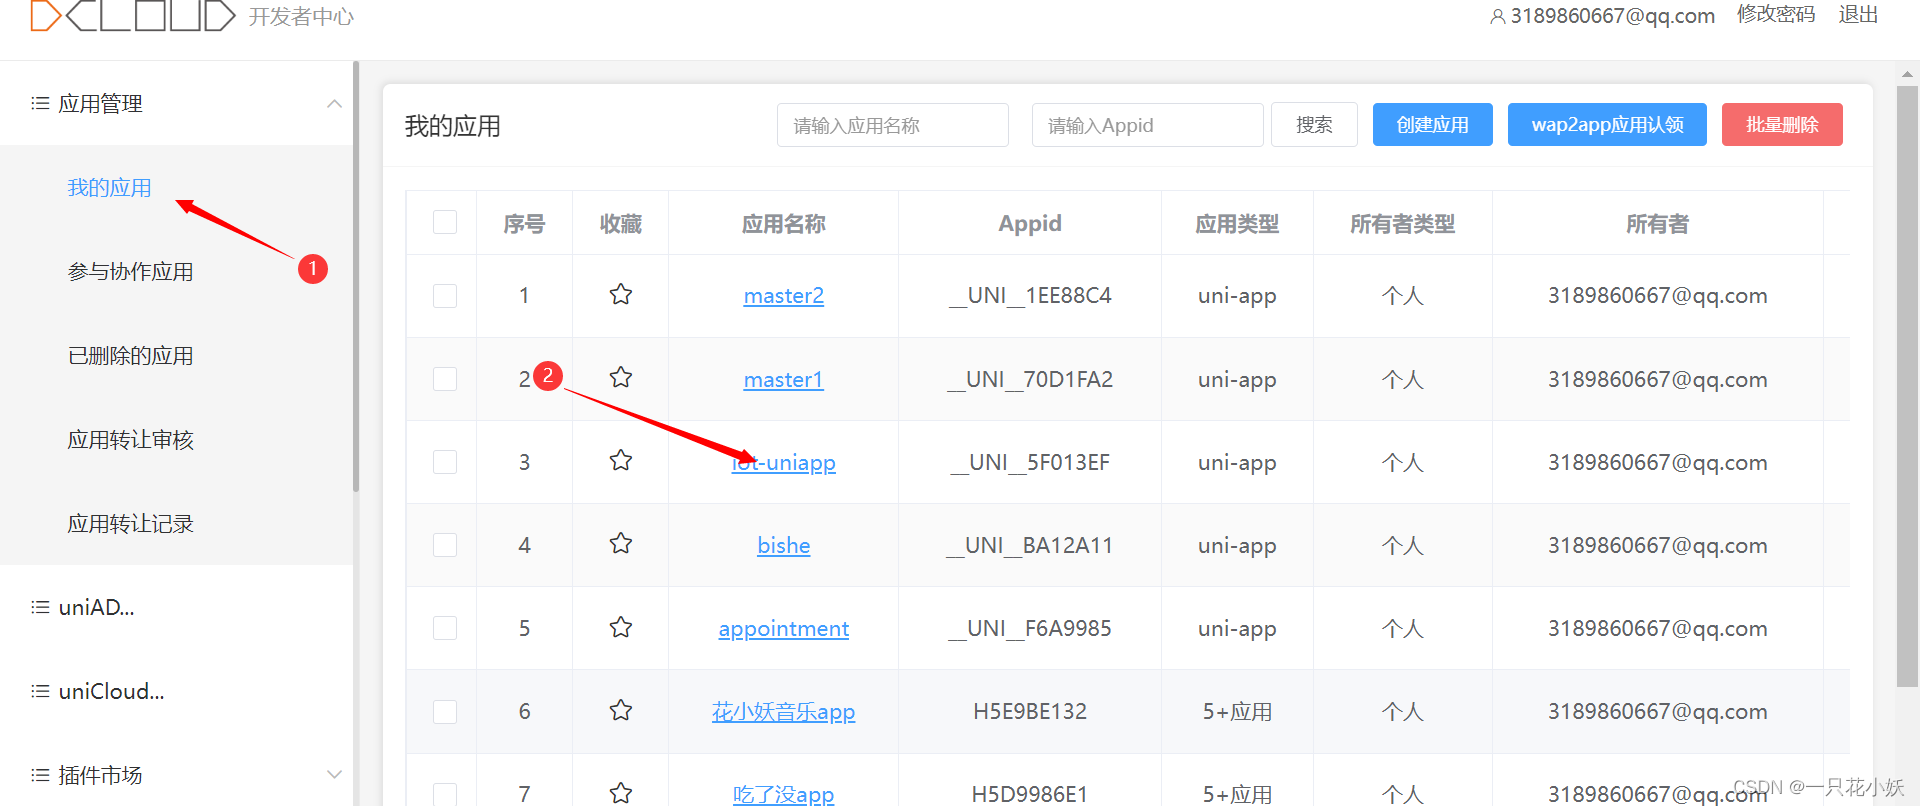The image size is (1920, 806).
Task: Collapse the 应用管理 section chevron
Action: [x=334, y=104]
